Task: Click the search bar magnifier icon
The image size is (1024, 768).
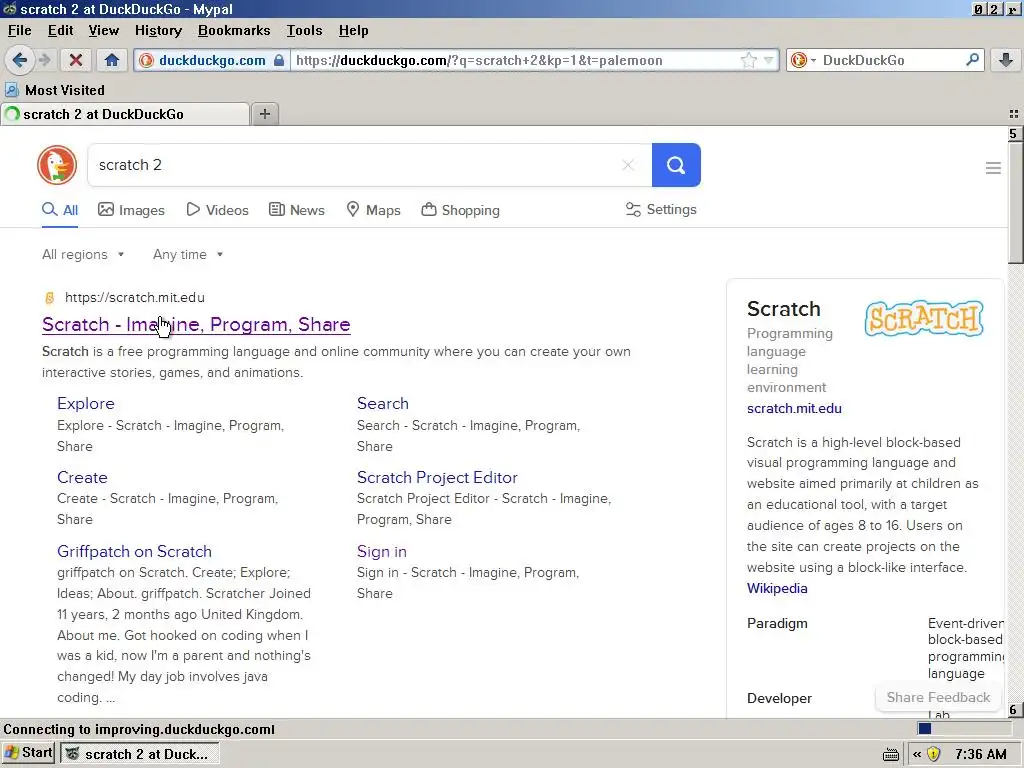Action: (972, 59)
